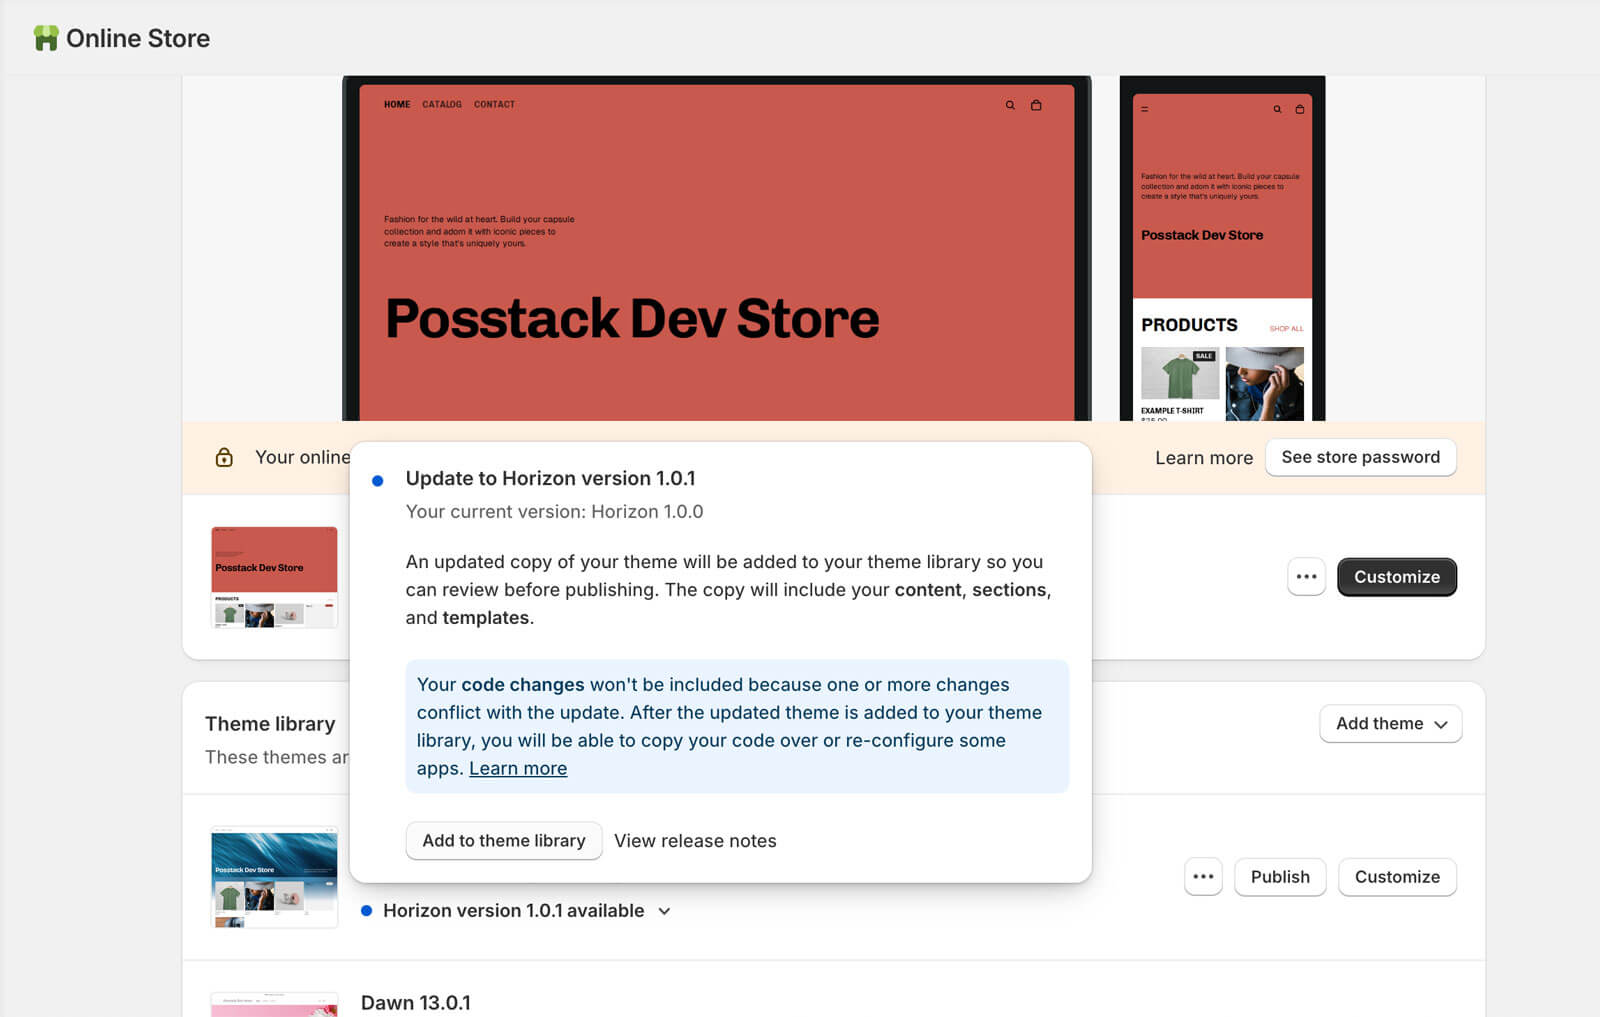Click HOME in the desktop preview navigation
Viewport: 1600px width, 1017px height.
coord(397,104)
